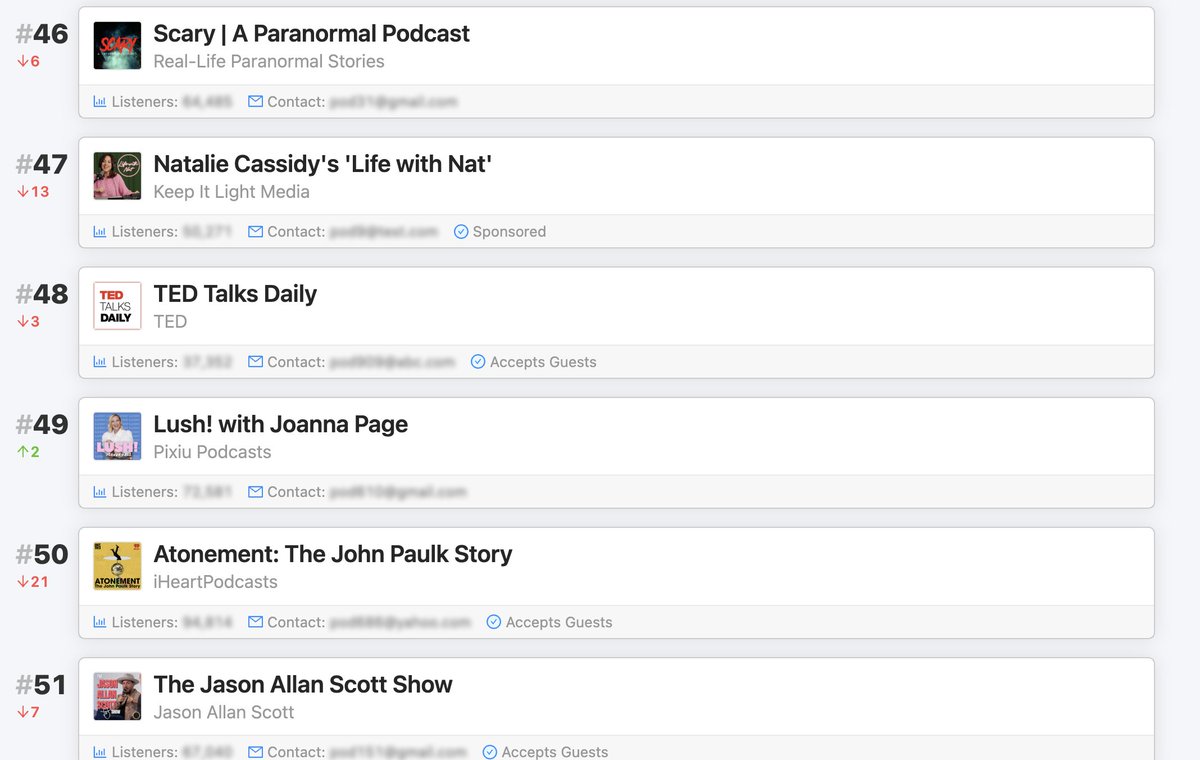Click the down 13 rank change indicator
The height and width of the screenshot is (760, 1200).
coord(33,192)
